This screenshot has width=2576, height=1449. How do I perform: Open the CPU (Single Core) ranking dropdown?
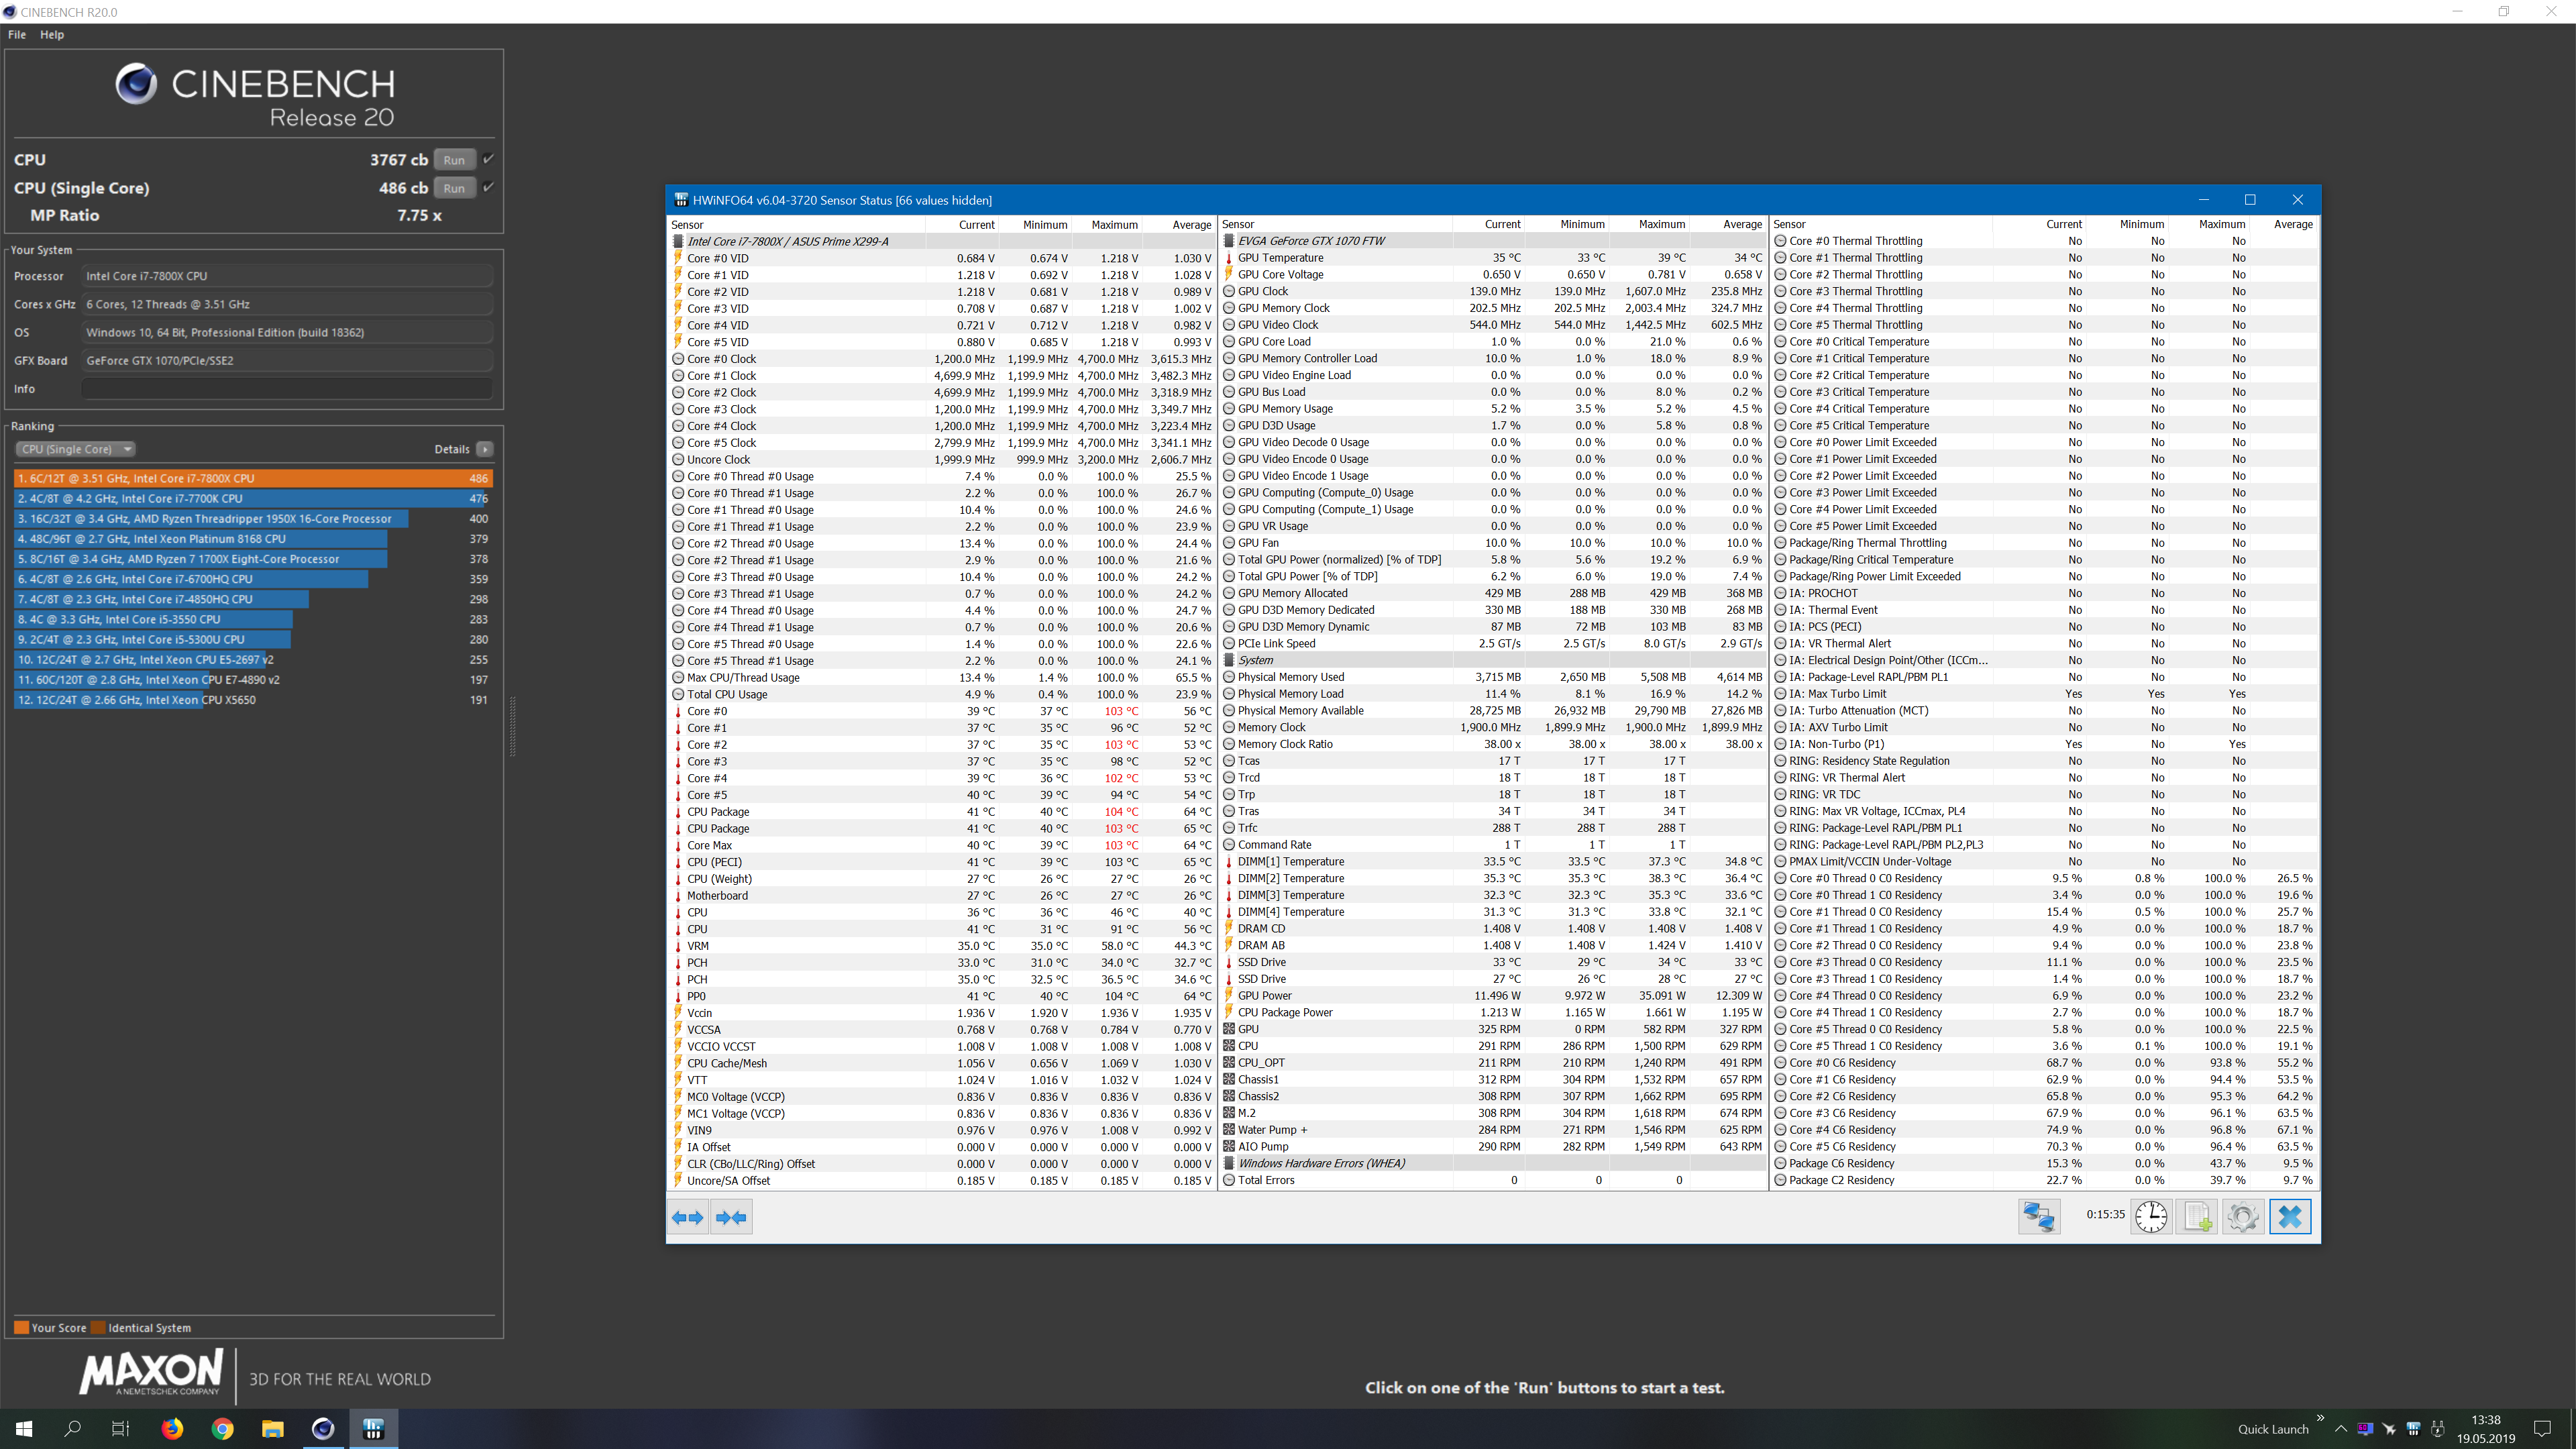tap(75, 449)
